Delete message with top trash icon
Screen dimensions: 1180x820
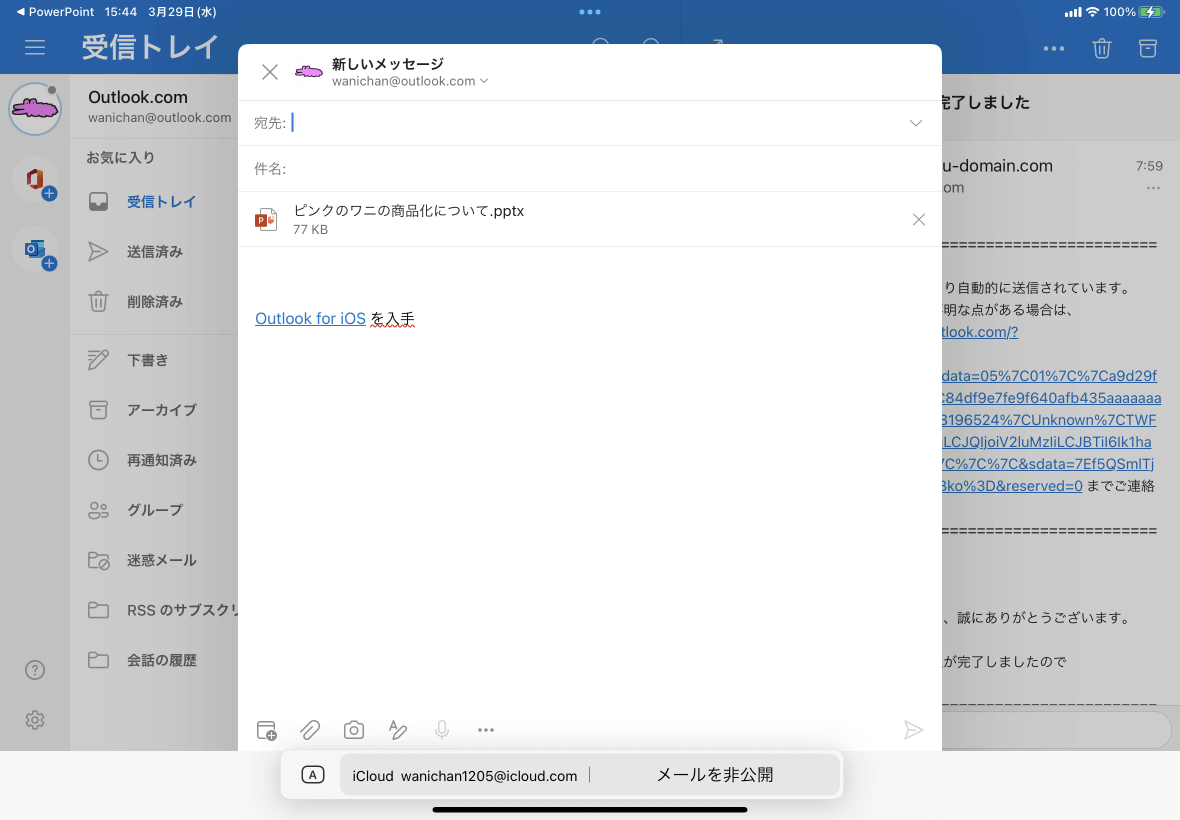[1102, 48]
